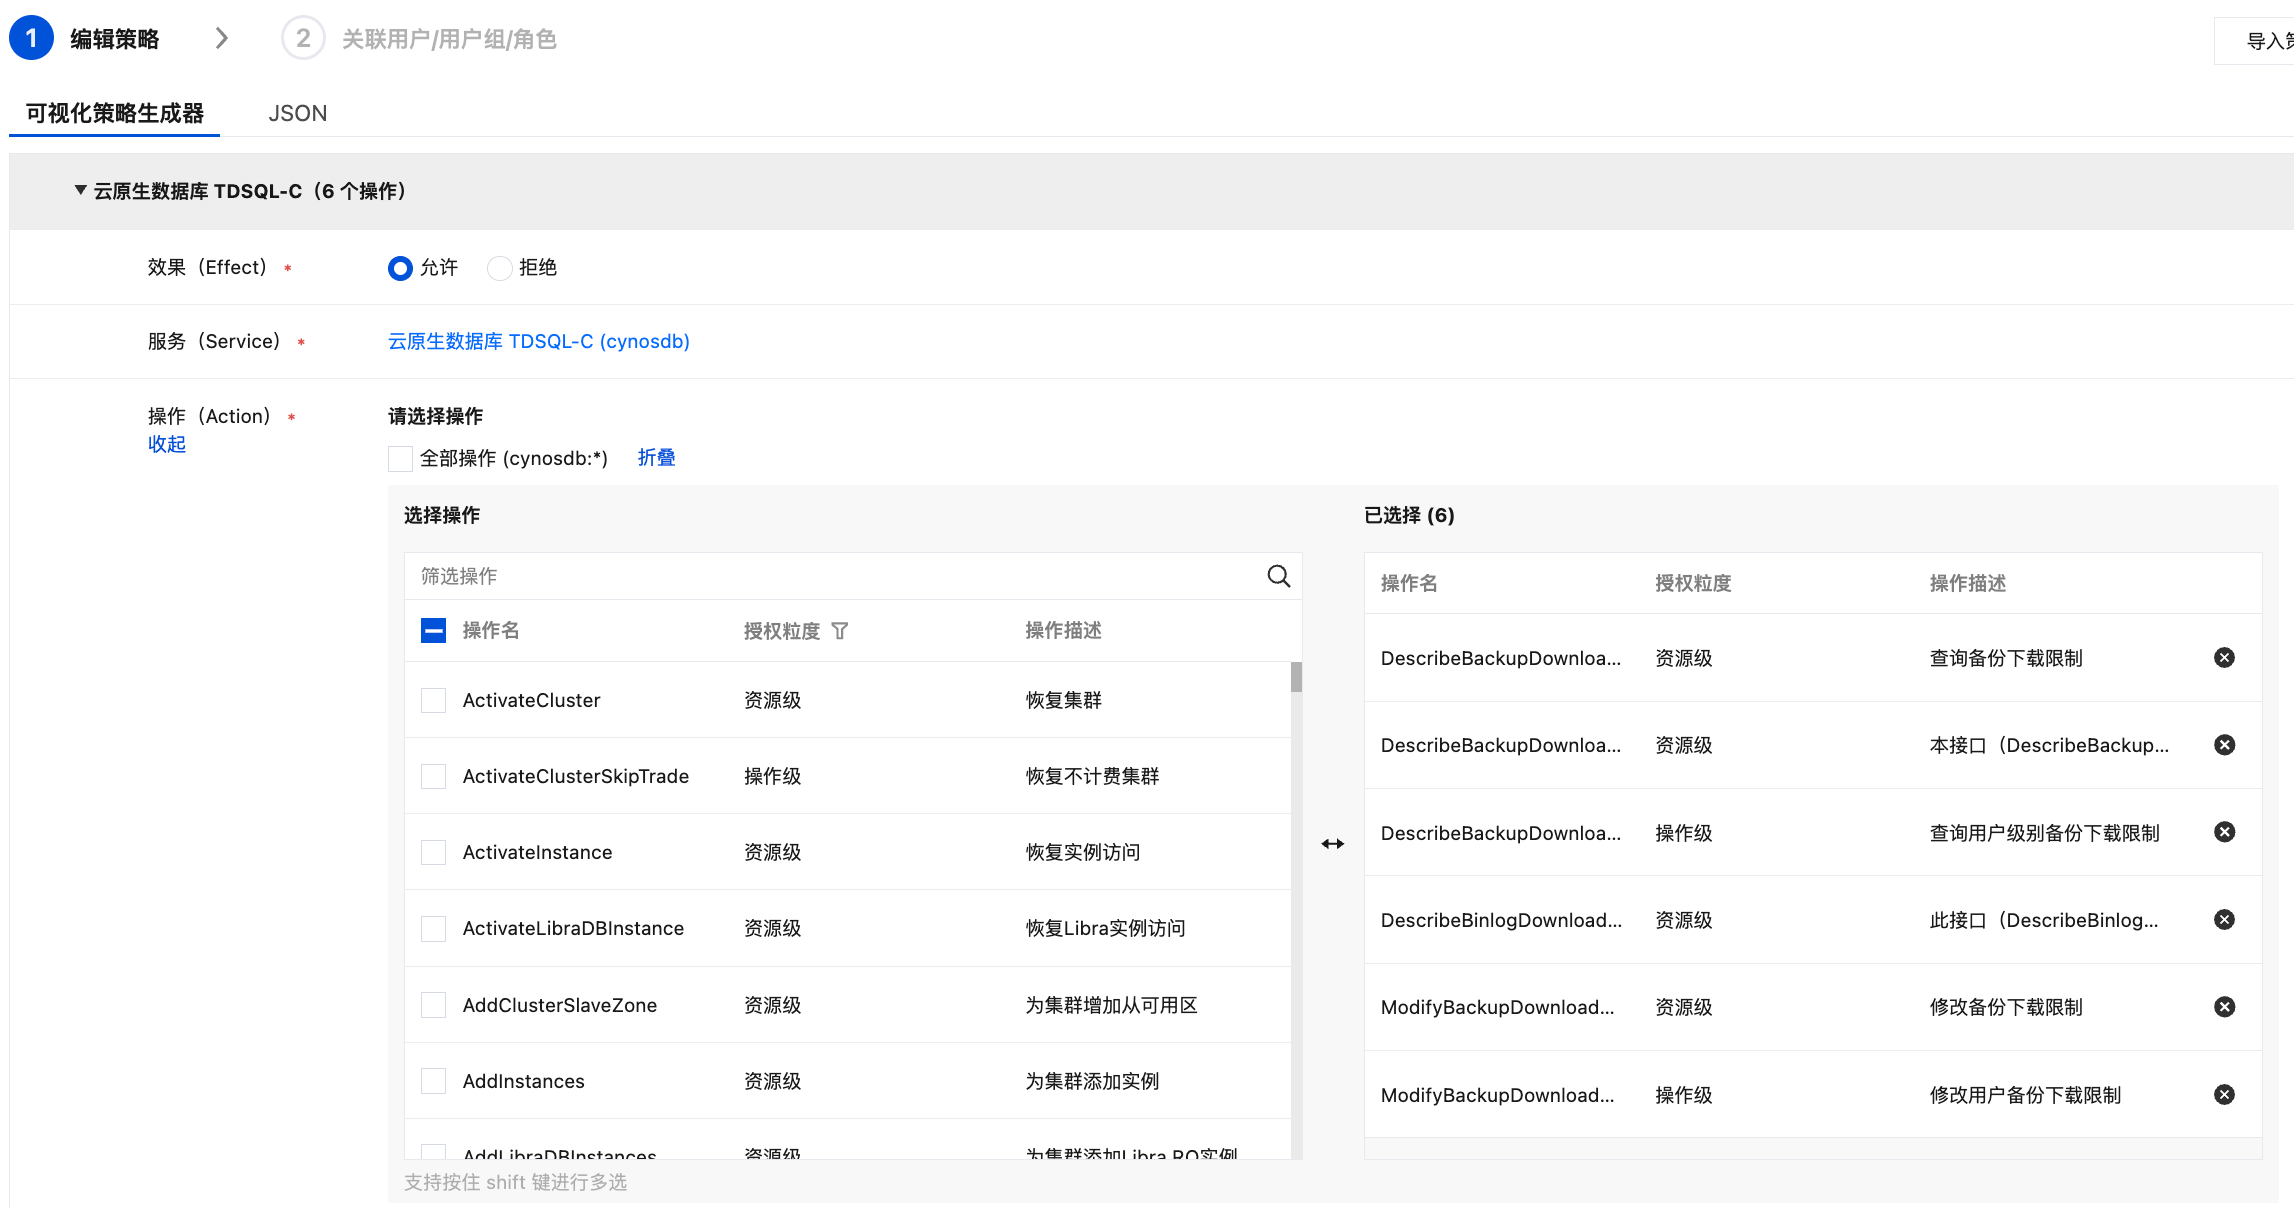Screen dimensions: 2294x1208
Task: Check the 全部操作 (cynosdb:*) checkbox
Action: [400, 459]
